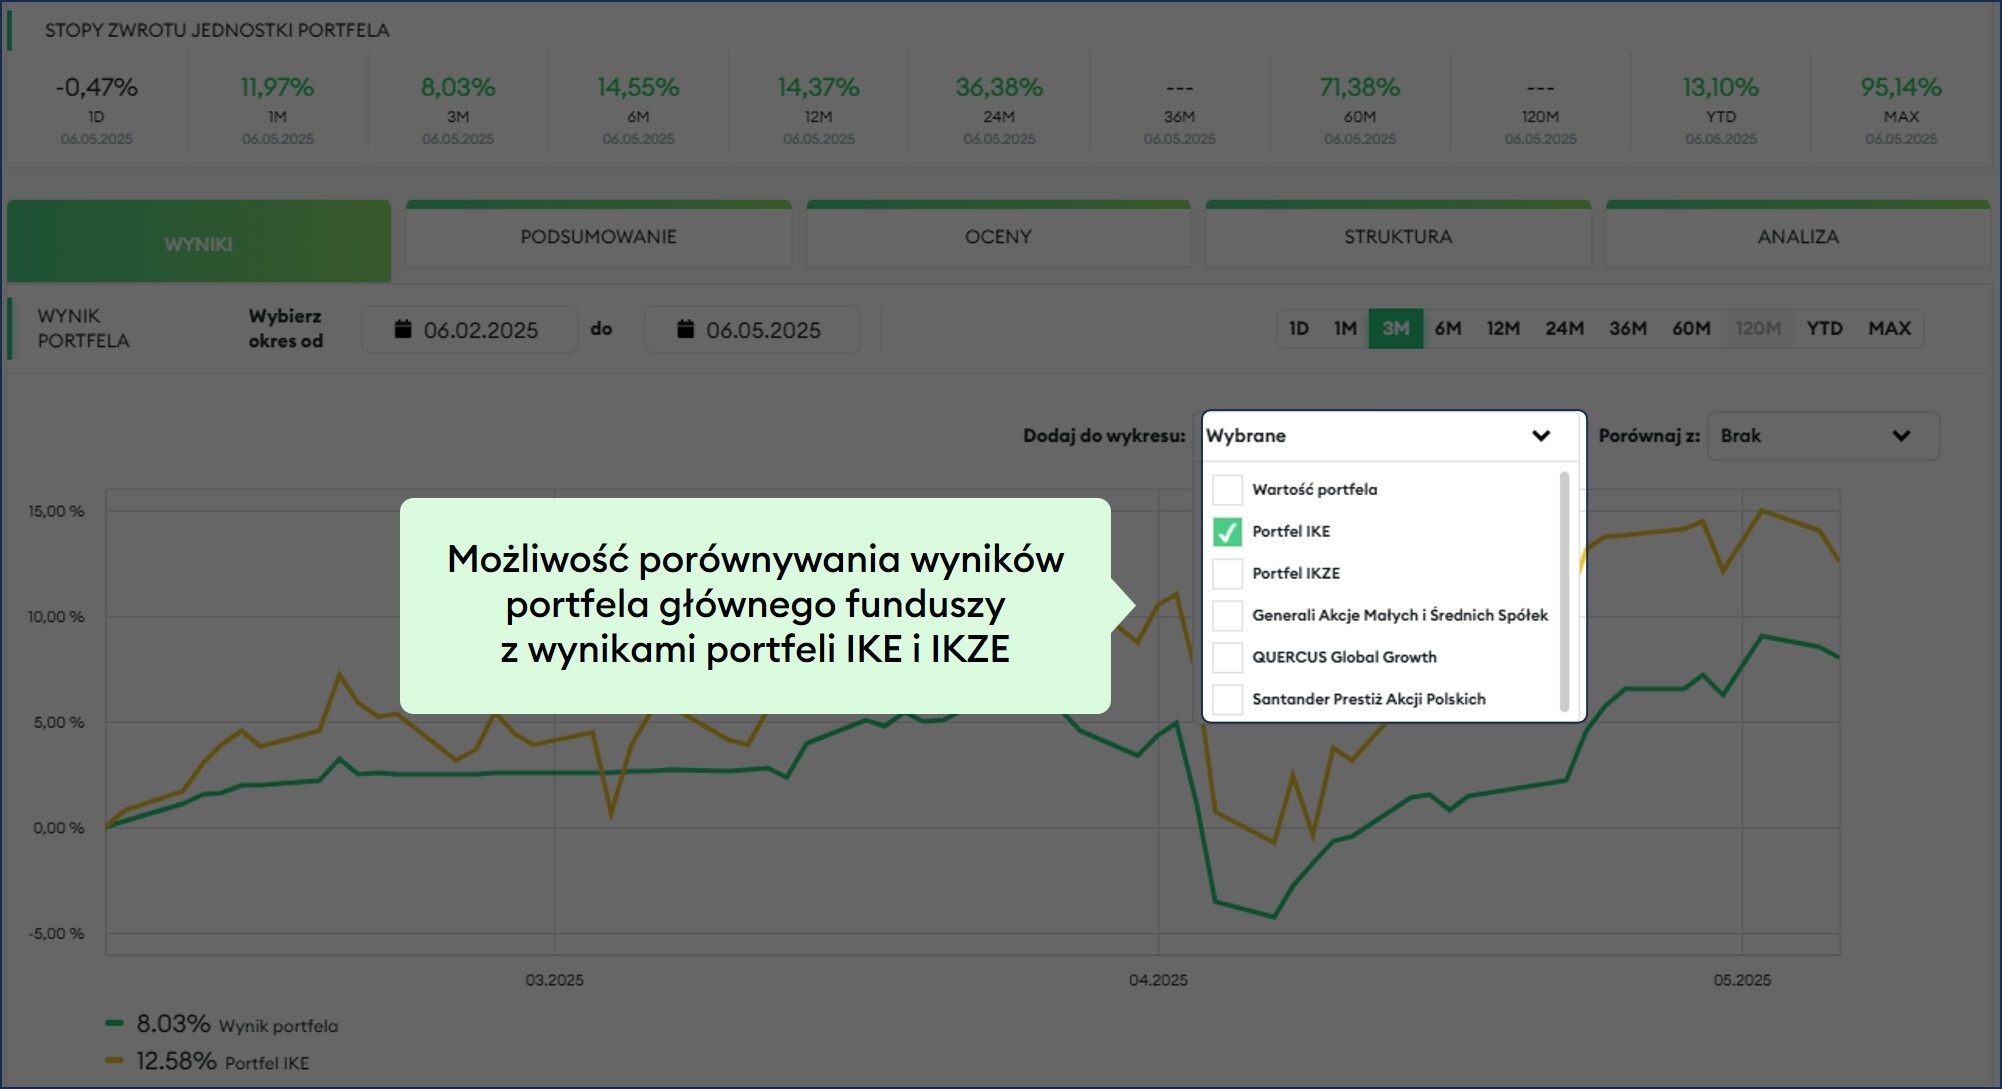2002x1089 pixels.
Task: Click the green Wynik portfela legend marker
Action: pyautogui.click(x=115, y=1024)
